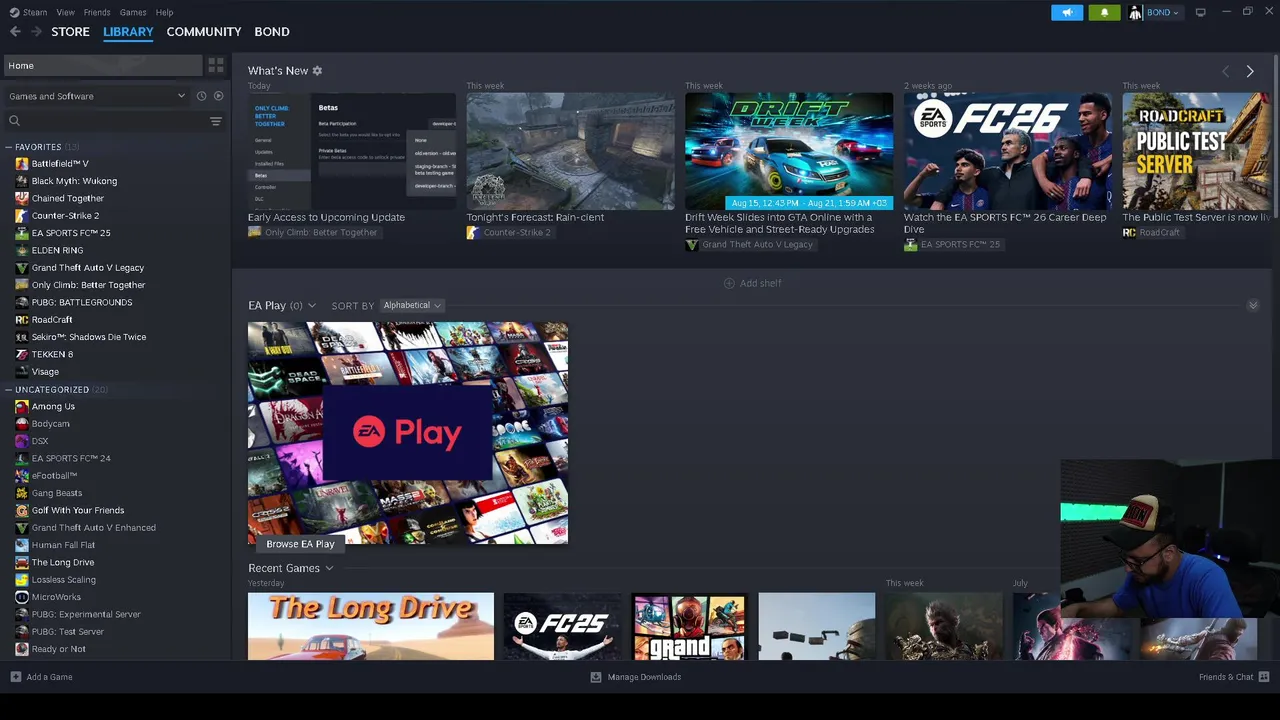This screenshot has width=1280, height=720.
Task: Open the Steam menu
Action: click(35, 12)
